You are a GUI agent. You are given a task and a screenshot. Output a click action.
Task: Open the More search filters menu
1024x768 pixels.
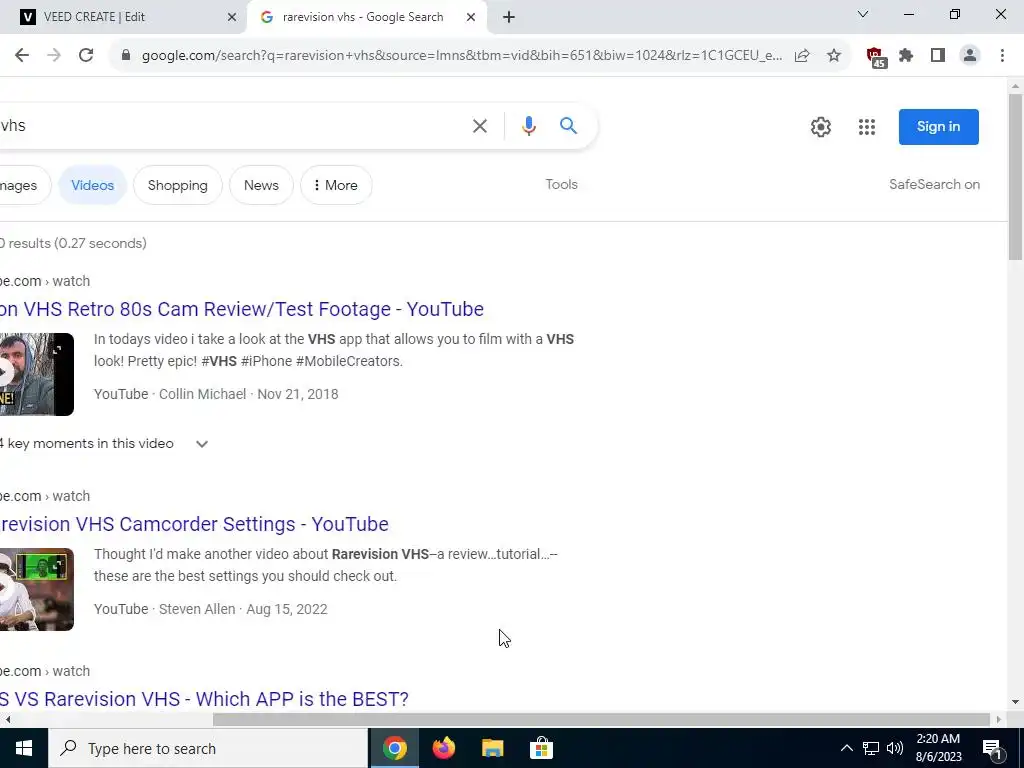pos(336,185)
